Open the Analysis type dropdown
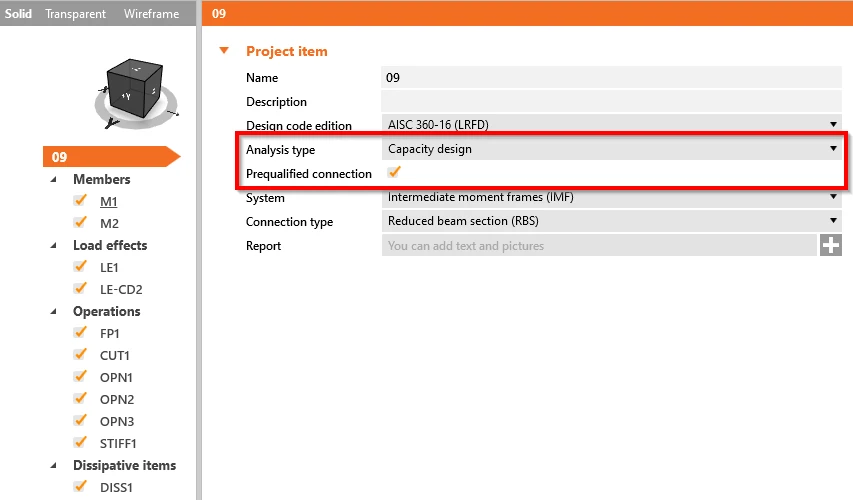This screenshot has width=853, height=500. pyautogui.click(x=612, y=149)
